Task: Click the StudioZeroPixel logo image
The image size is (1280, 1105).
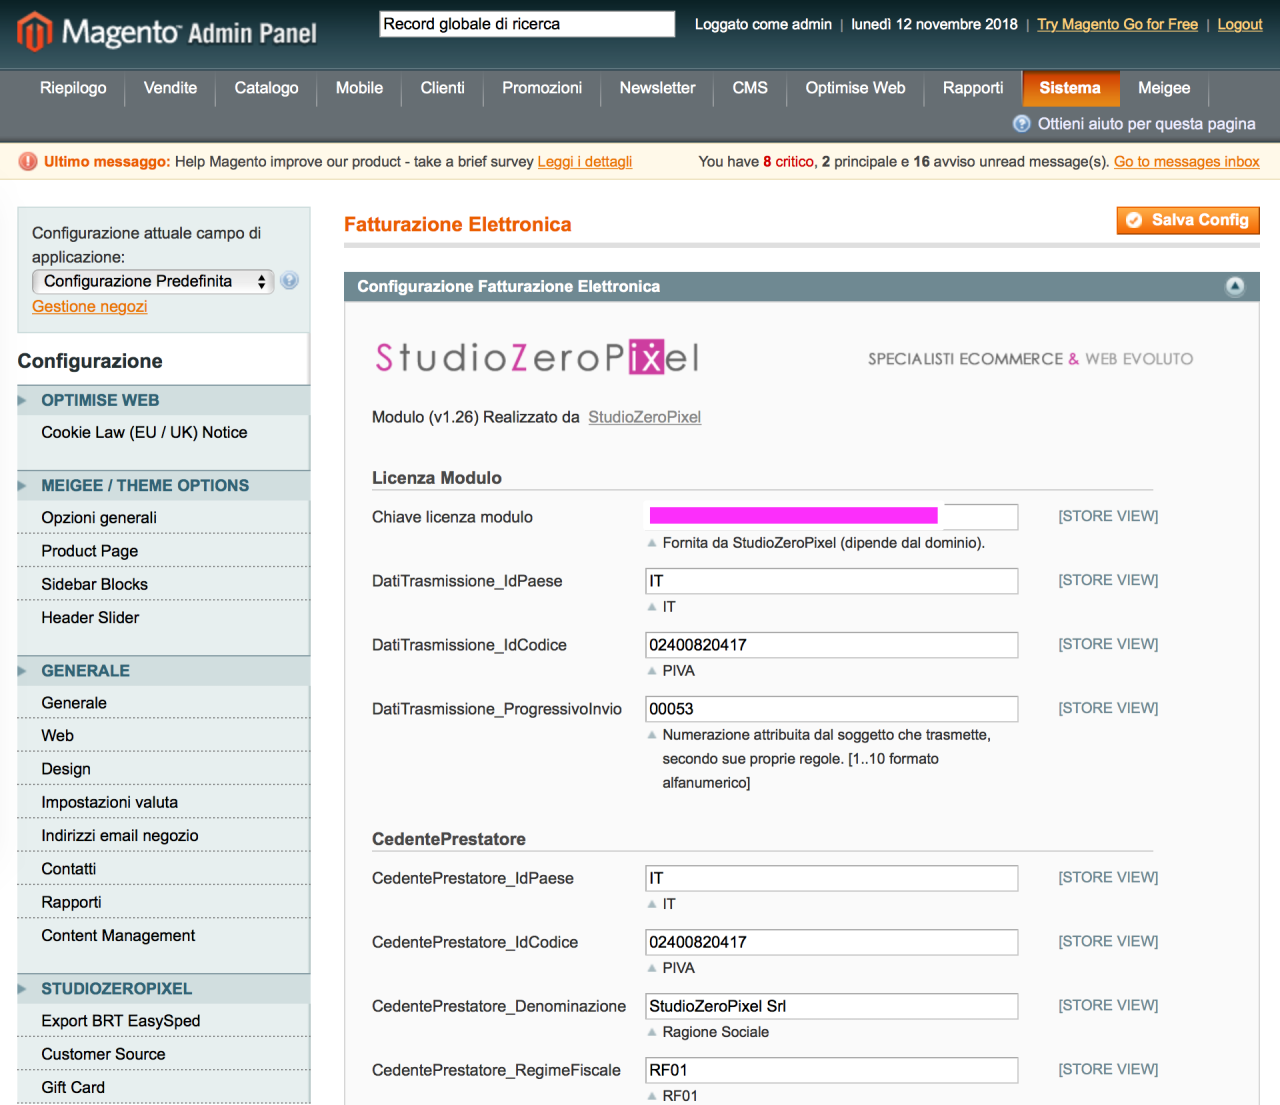Action: tap(537, 357)
